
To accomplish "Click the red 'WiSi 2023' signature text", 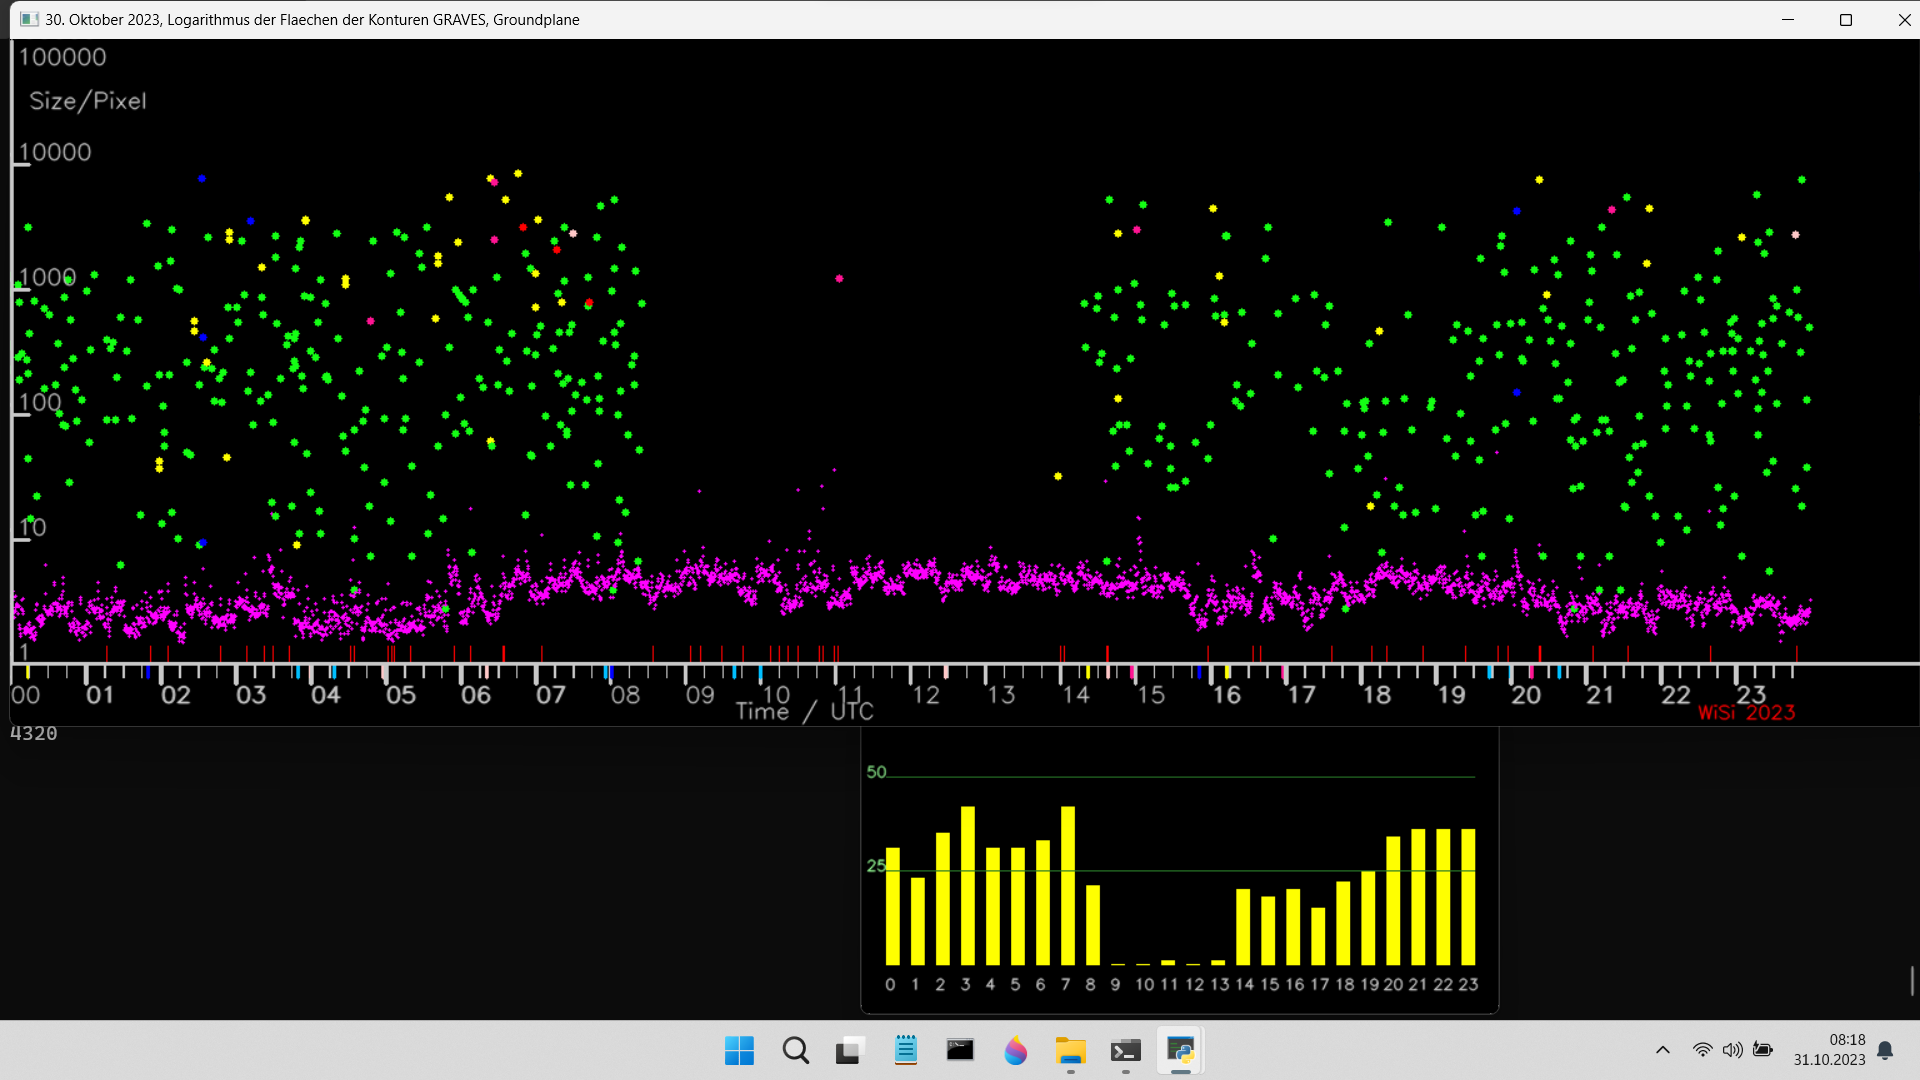I will [x=1746, y=713].
